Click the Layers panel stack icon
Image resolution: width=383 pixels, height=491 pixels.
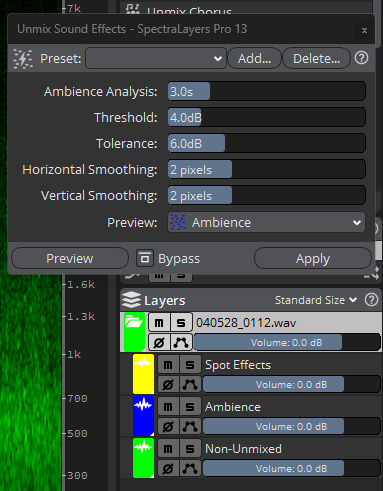(132, 300)
